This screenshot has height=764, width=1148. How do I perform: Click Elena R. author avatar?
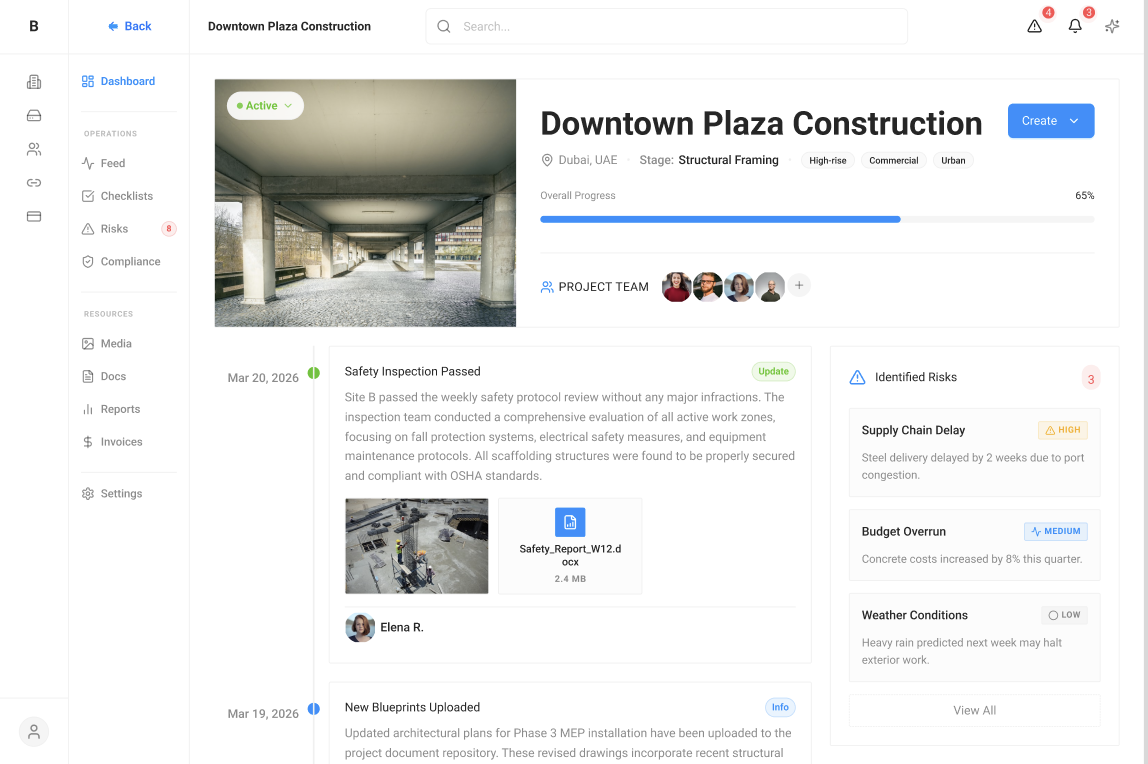coord(360,627)
